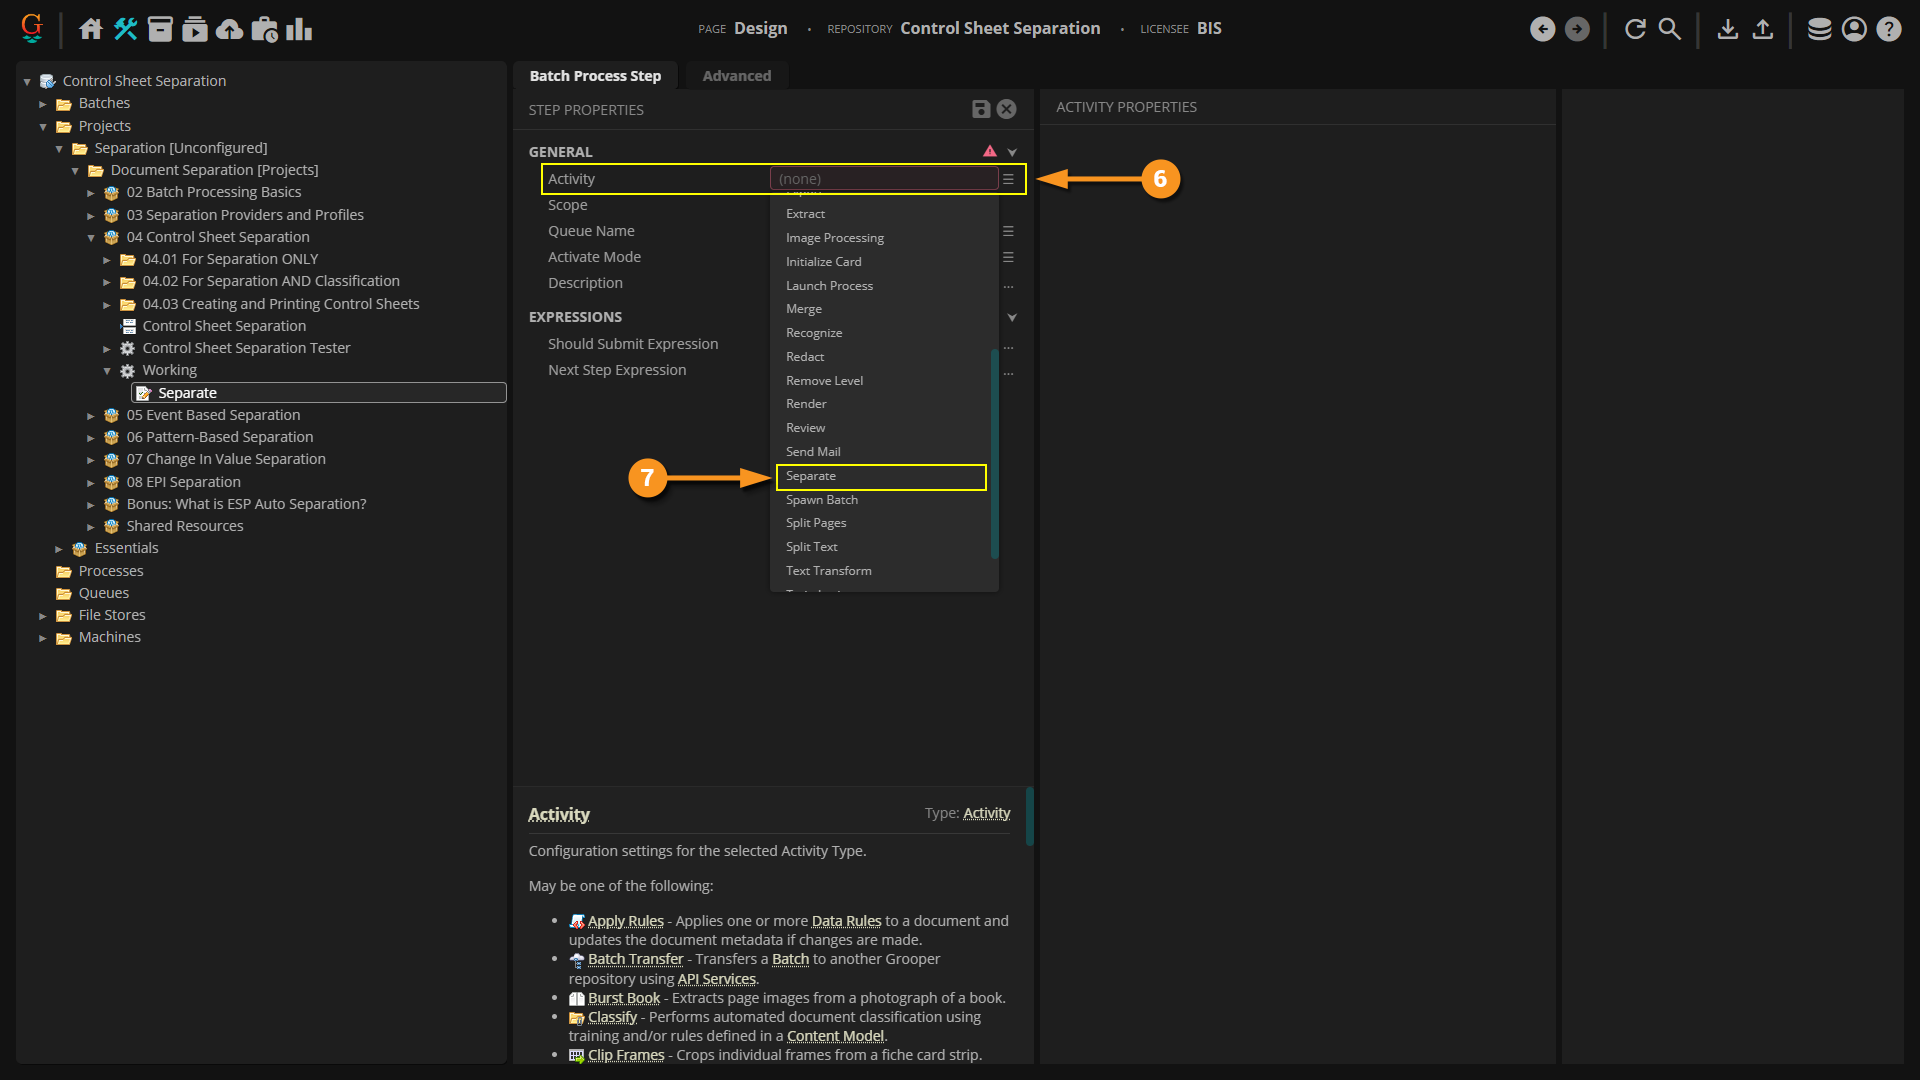Follow the Content Model link

click(x=835, y=1036)
